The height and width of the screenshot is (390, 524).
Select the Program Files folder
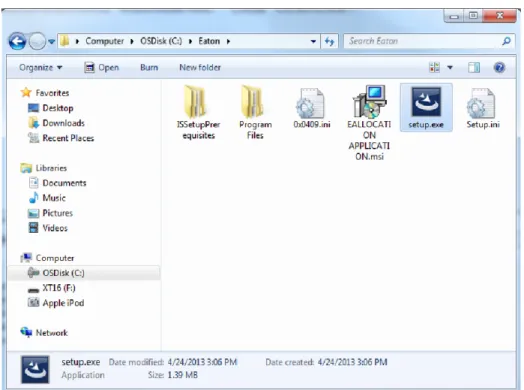point(255,112)
